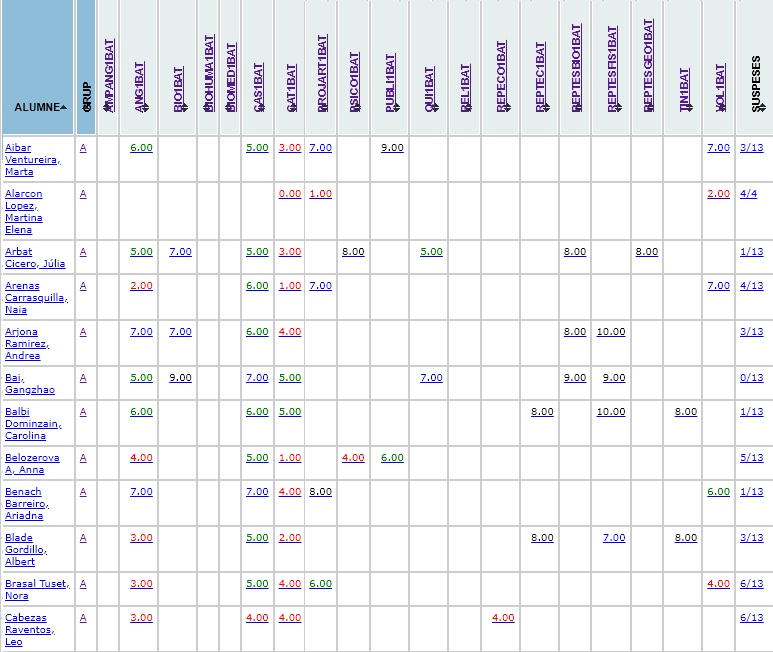Screen dimensions: 773x652
Task: Sort by REPTESFIS1BAT column header
Action: [x=612, y=69]
